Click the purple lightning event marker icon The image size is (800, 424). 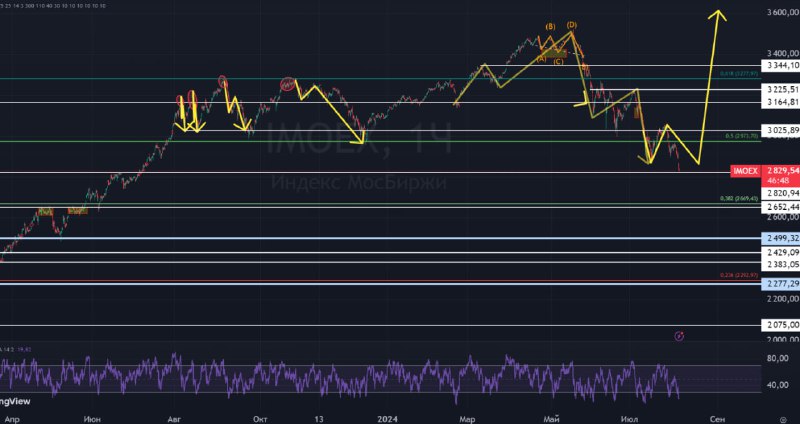679,335
